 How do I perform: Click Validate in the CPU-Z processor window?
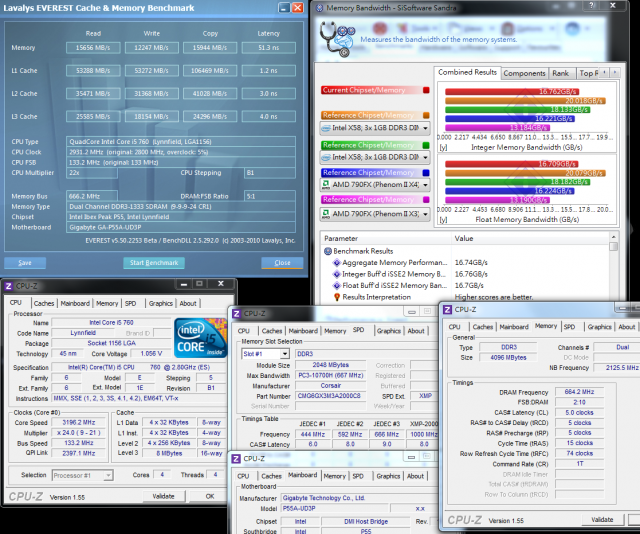tap(164, 496)
